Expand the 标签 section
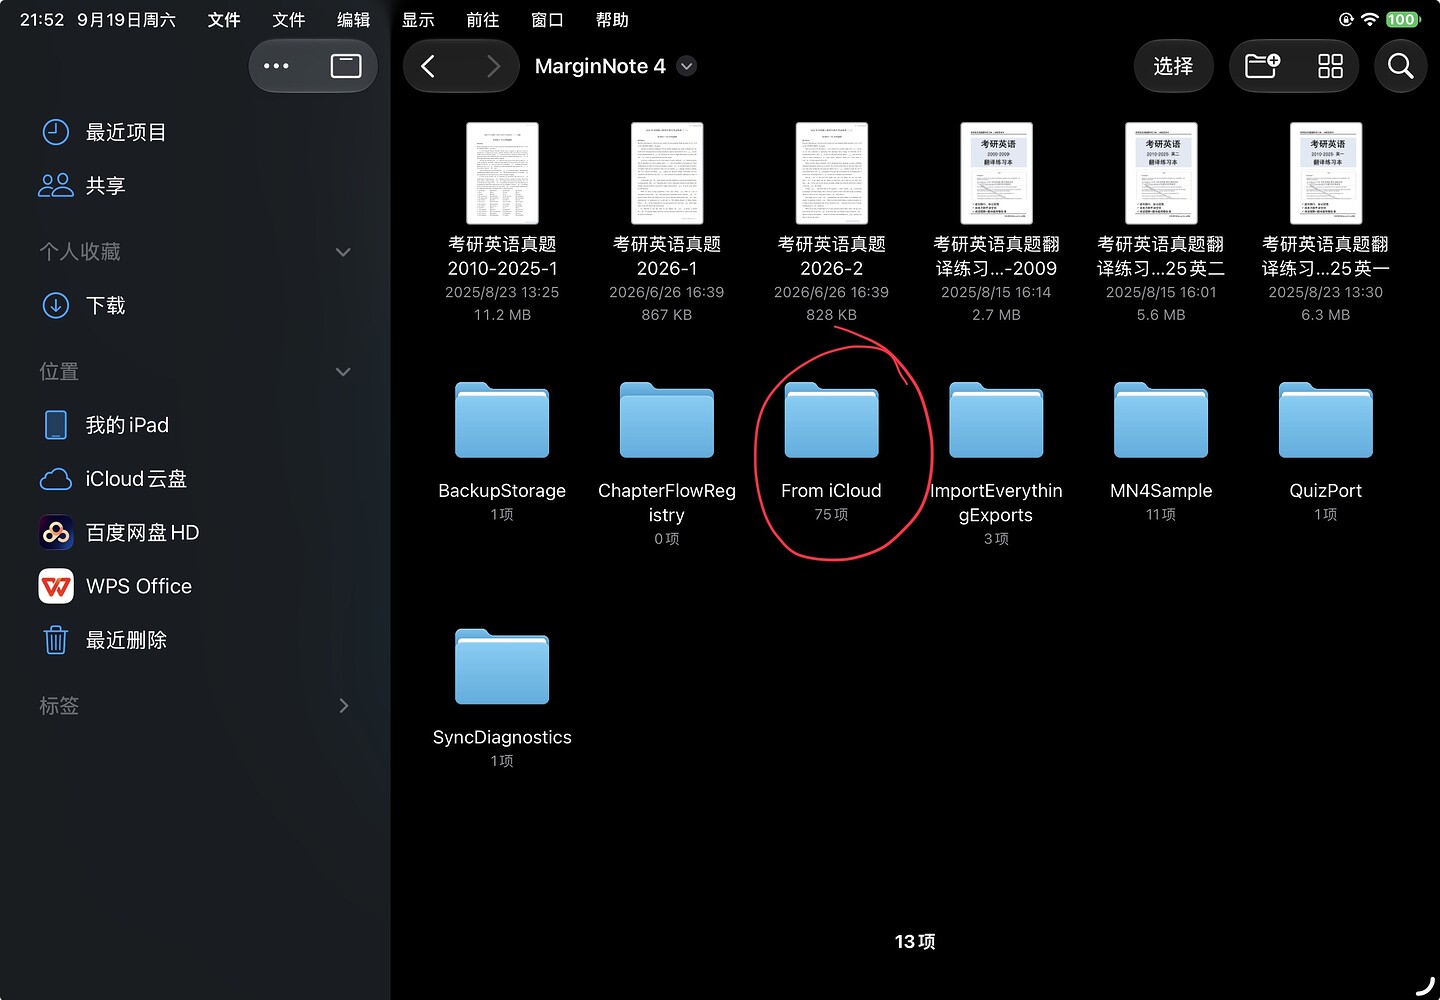The height and width of the screenshot is (1000, 1440). [x=344, y=706]
